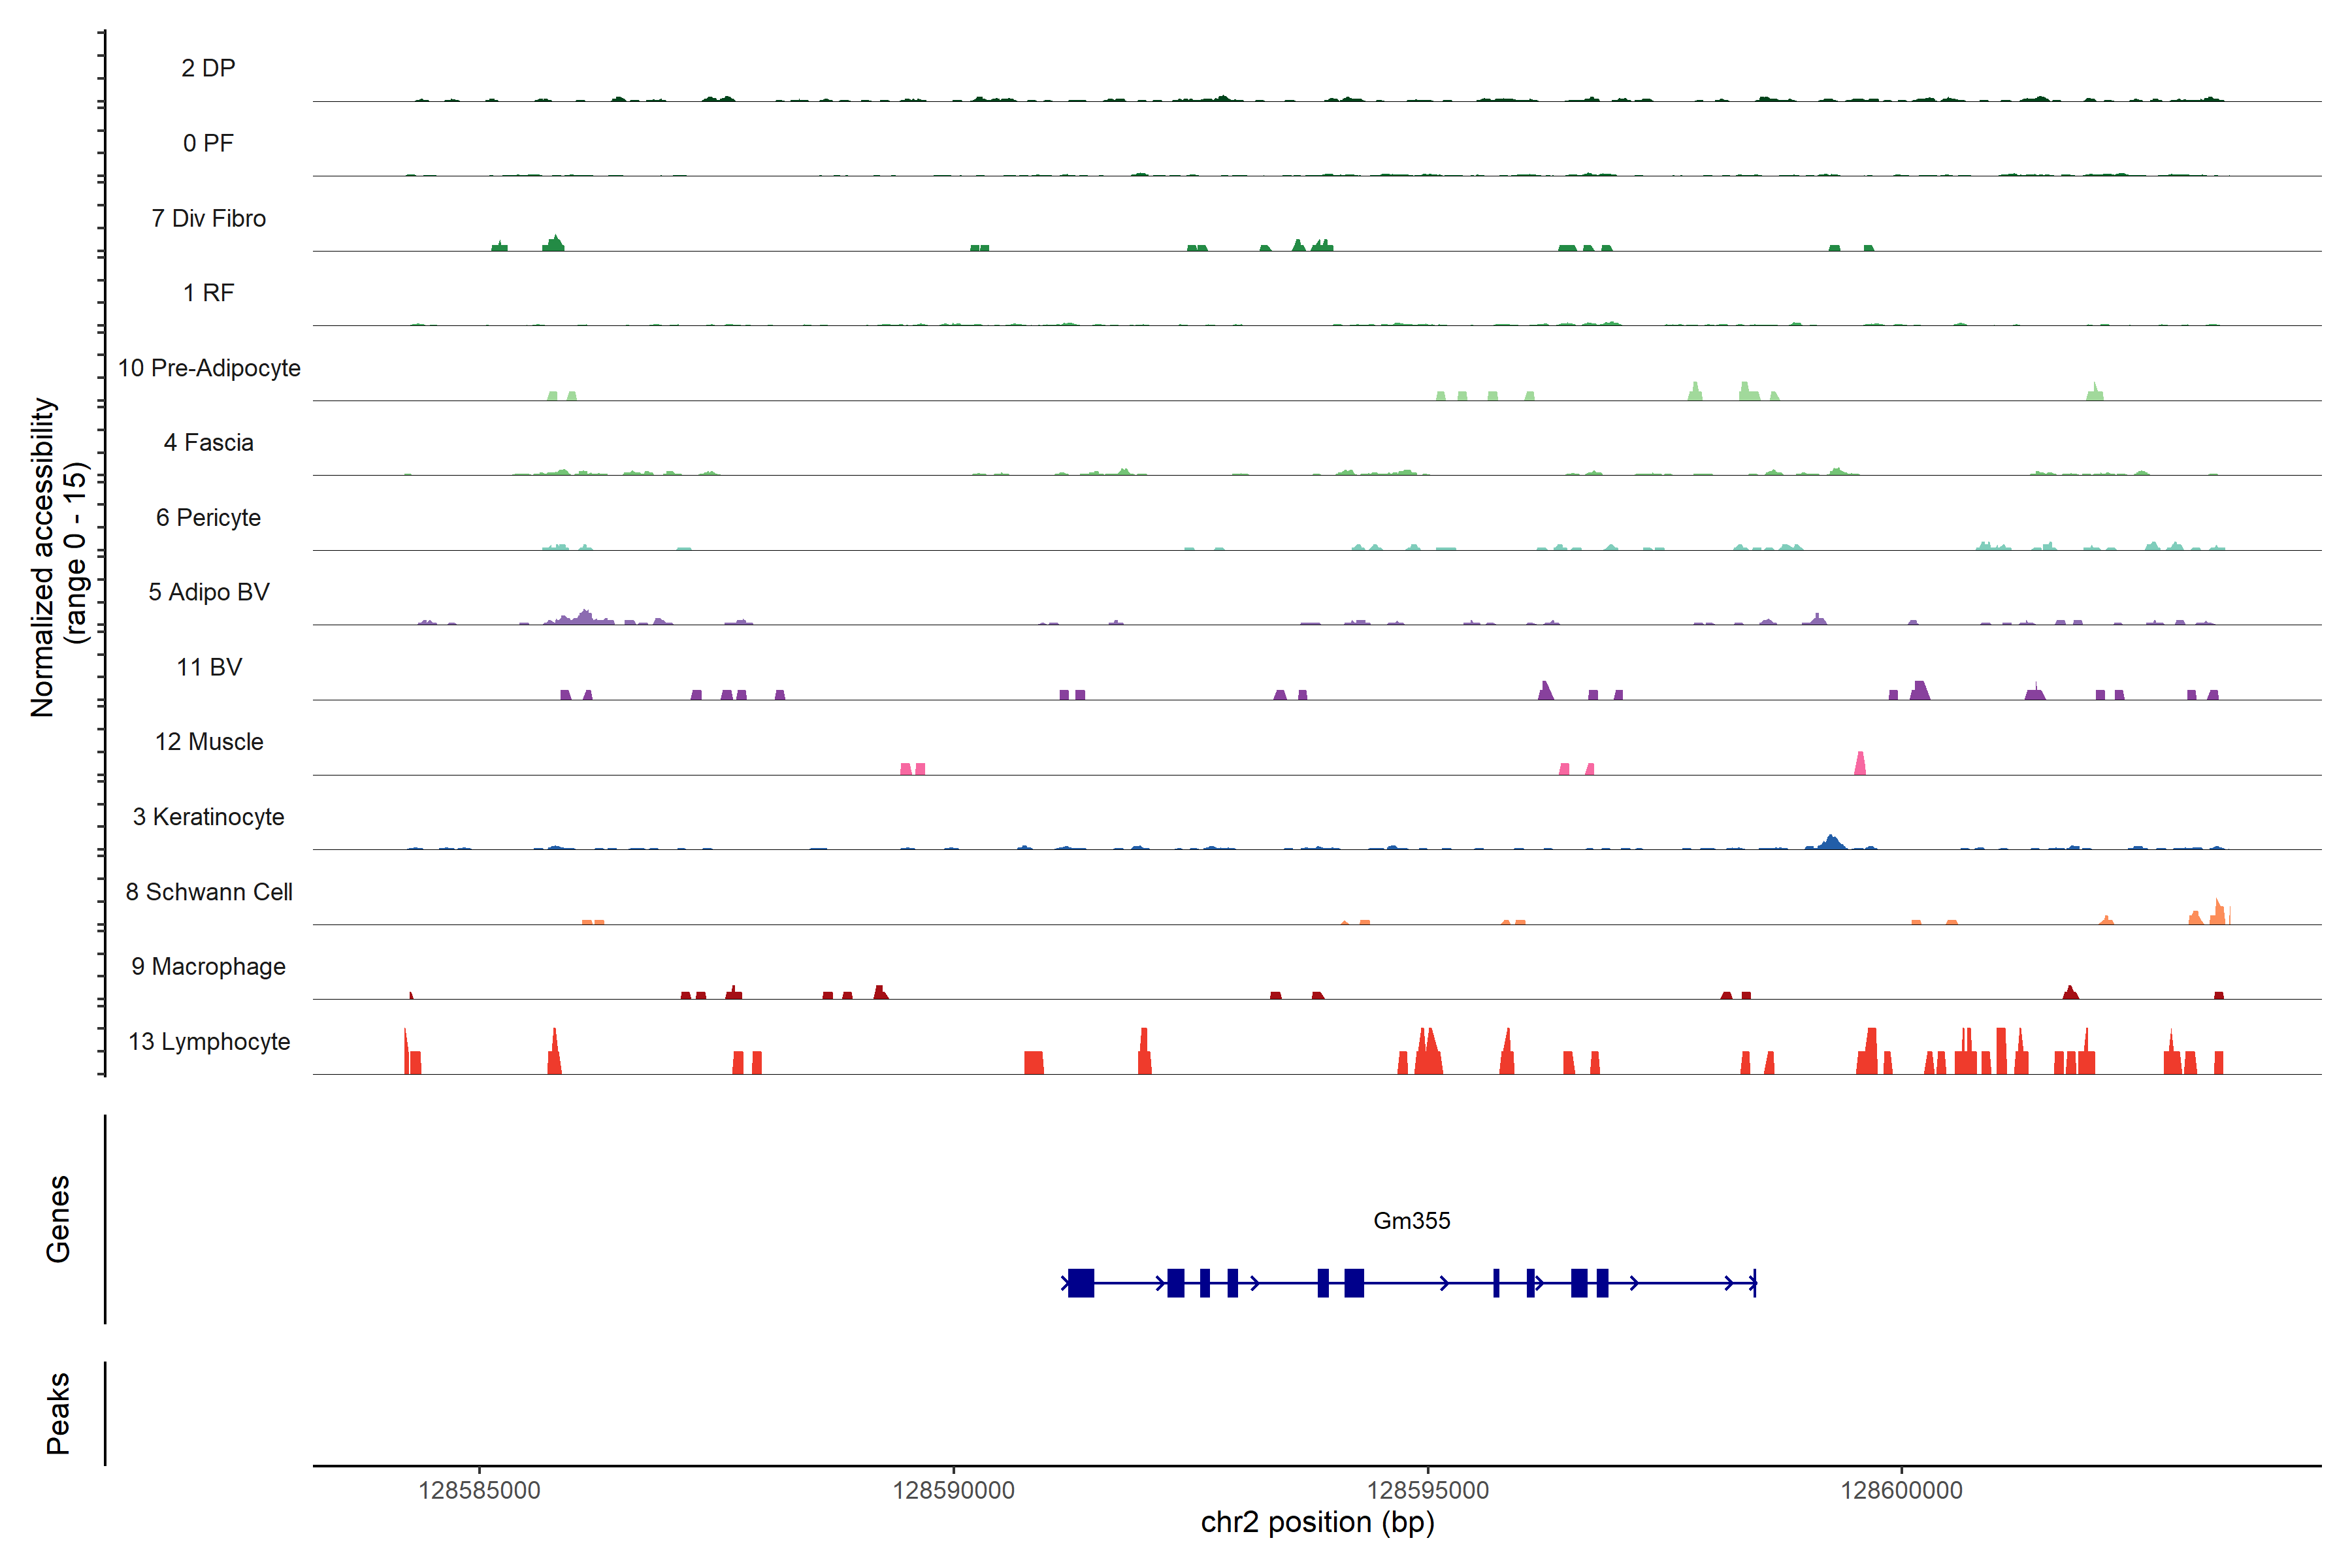This screenshot has height=1568, width=2352.
Task: Click the chr2 position (bp) axis title
Action: [x=1317, y=1522]
